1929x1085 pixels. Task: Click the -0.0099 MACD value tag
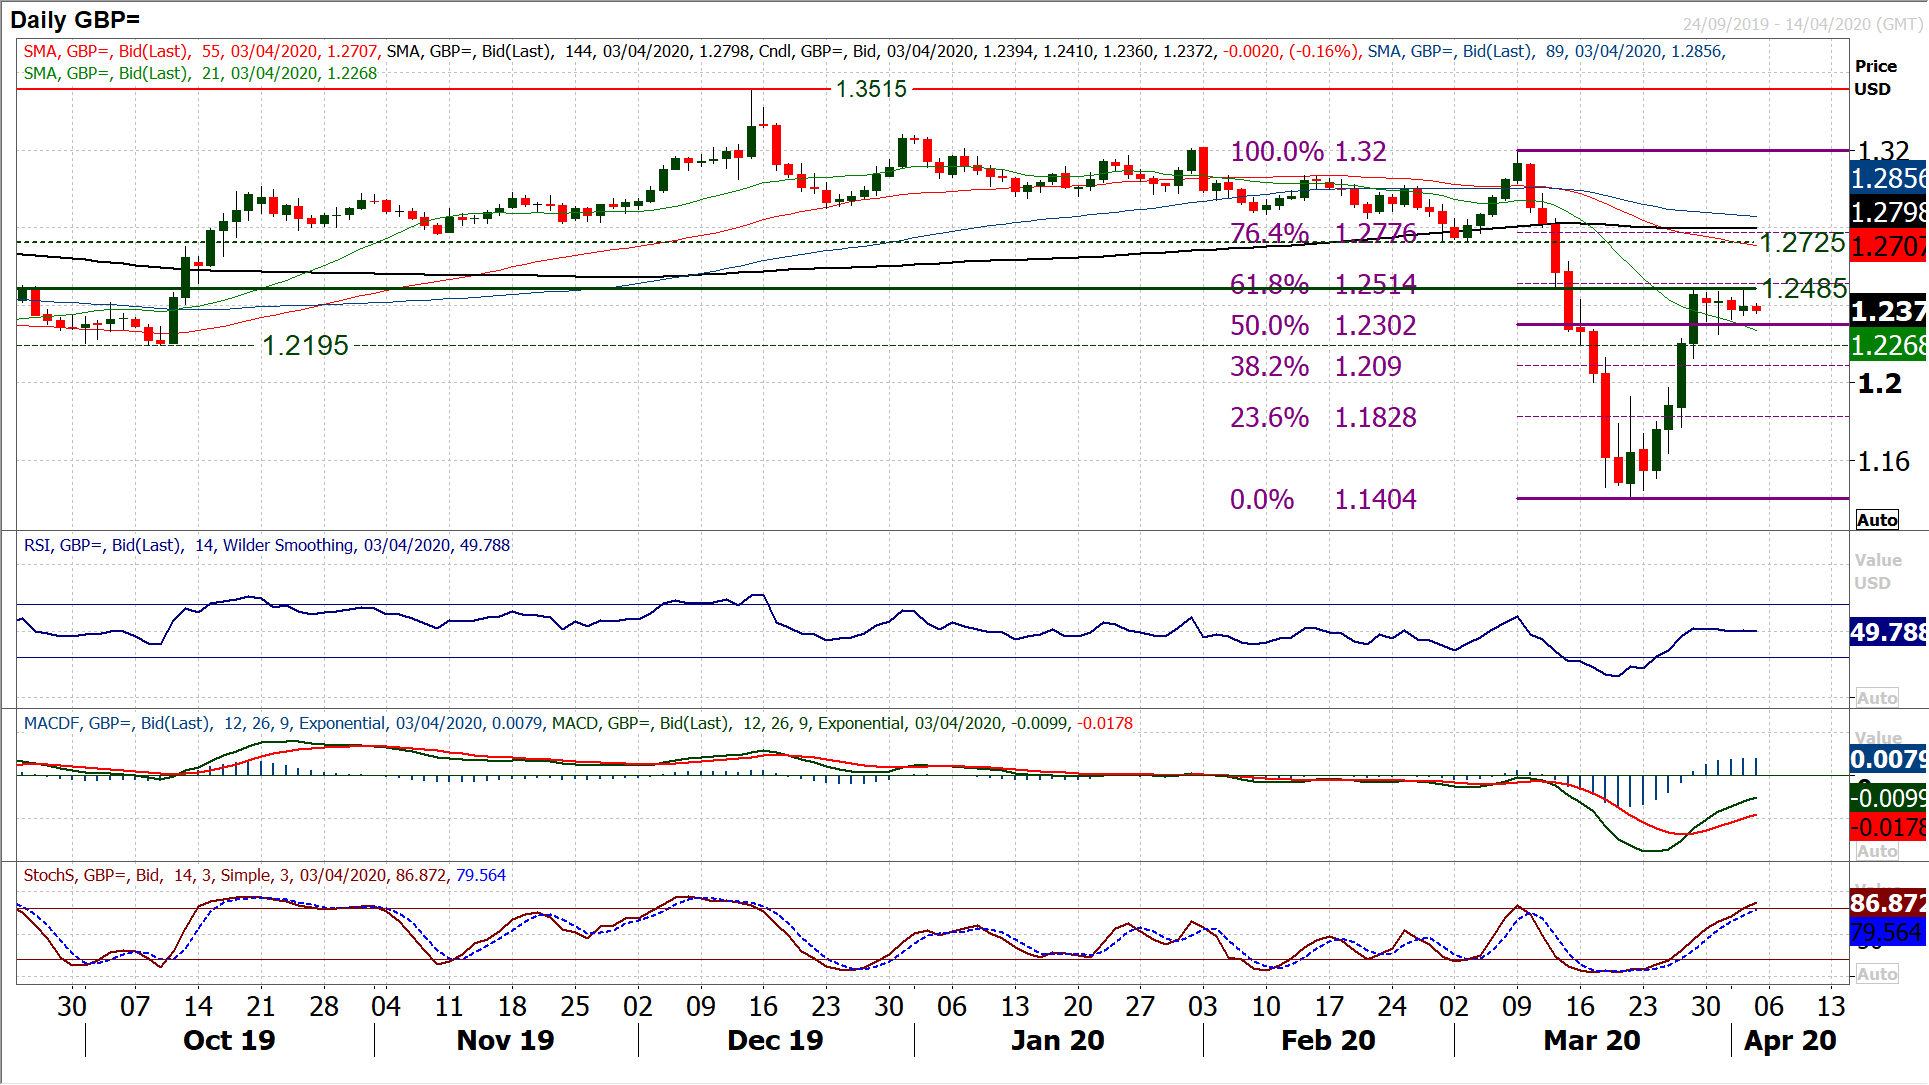(1888, 798)
